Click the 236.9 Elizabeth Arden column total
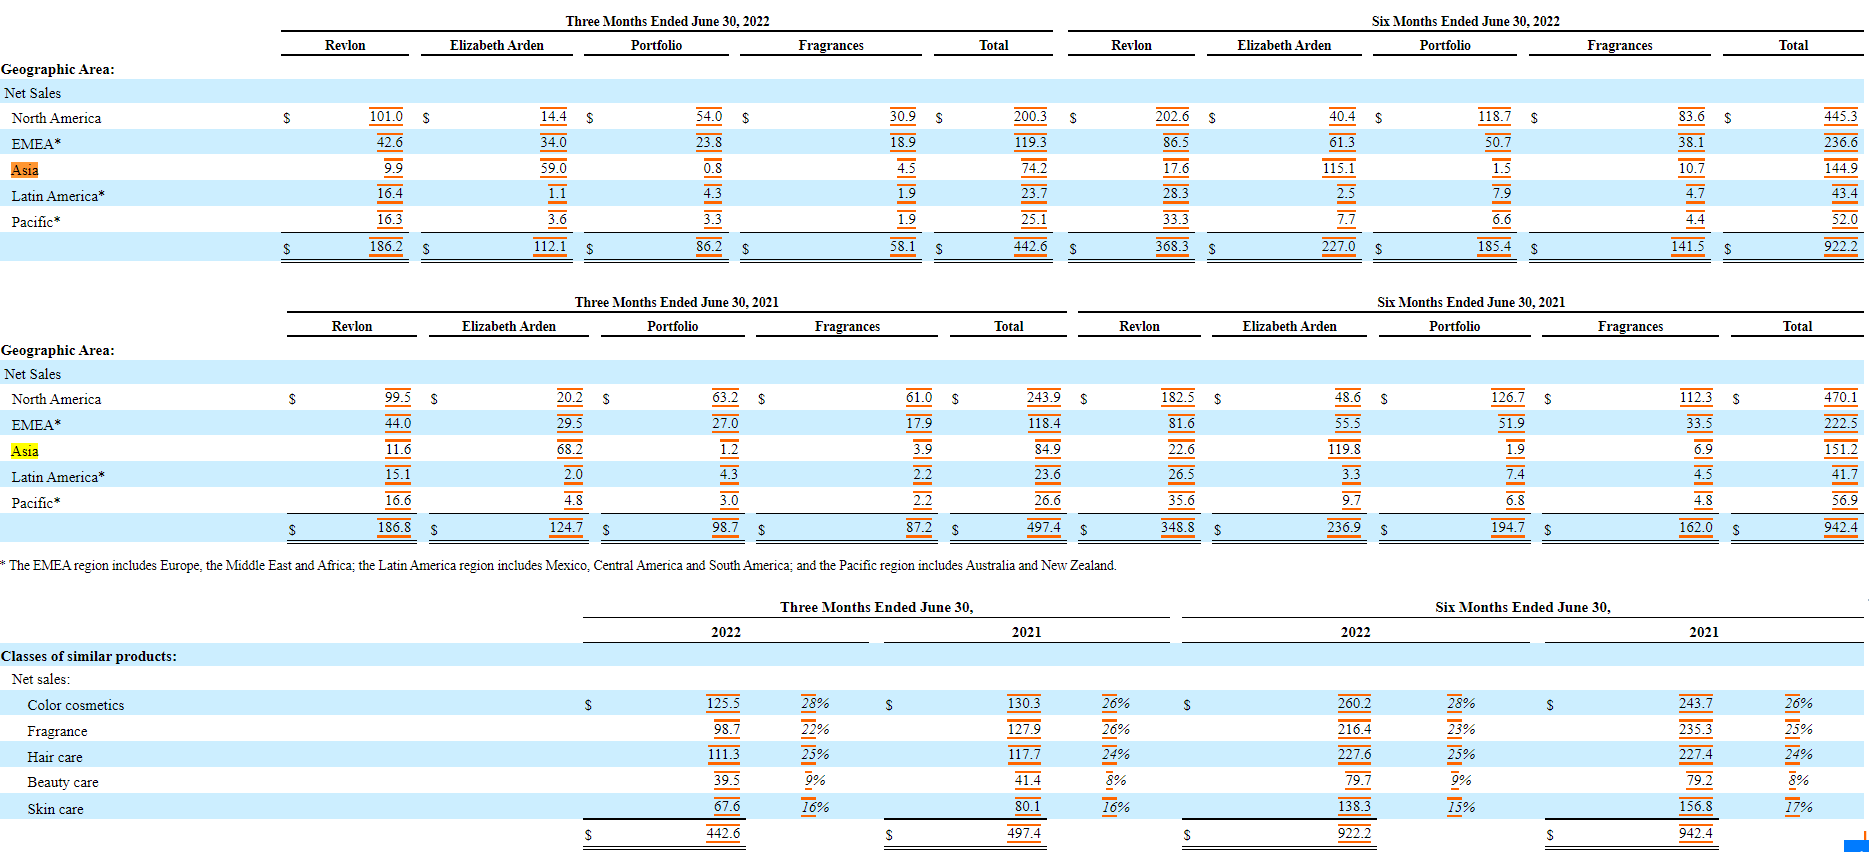 coord(1344,527)
